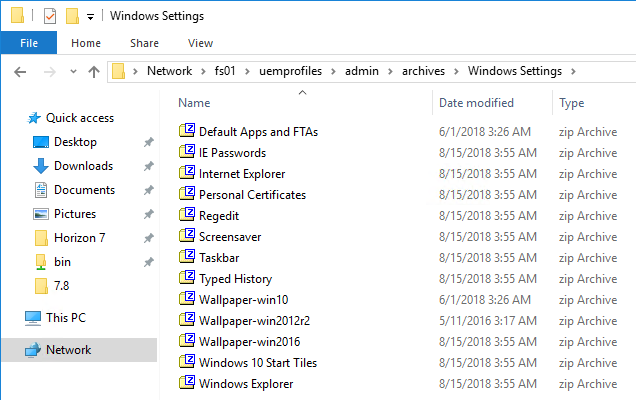Sort by the Date modified column header
636x400 pixels.
(476, 103)
